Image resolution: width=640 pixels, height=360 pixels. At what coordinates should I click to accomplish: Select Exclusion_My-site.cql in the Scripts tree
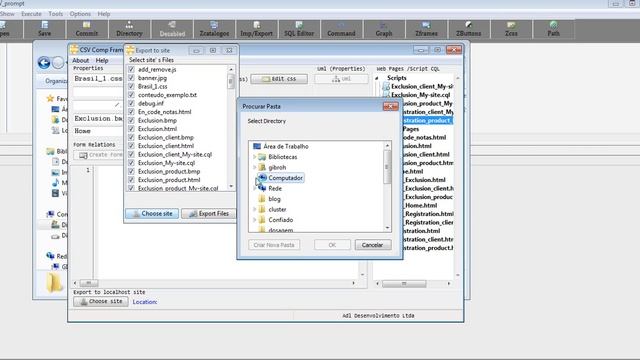(420, 95)
